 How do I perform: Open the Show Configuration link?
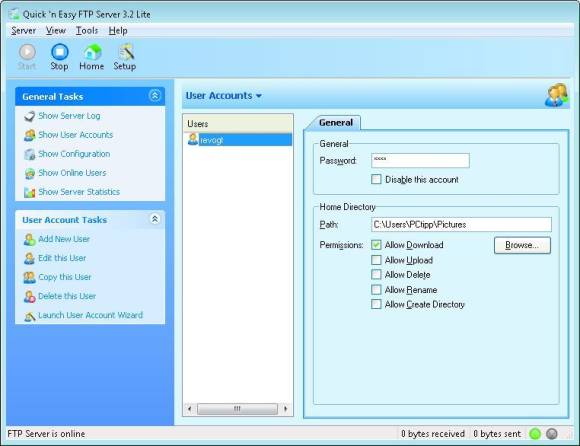coord(74,154)
